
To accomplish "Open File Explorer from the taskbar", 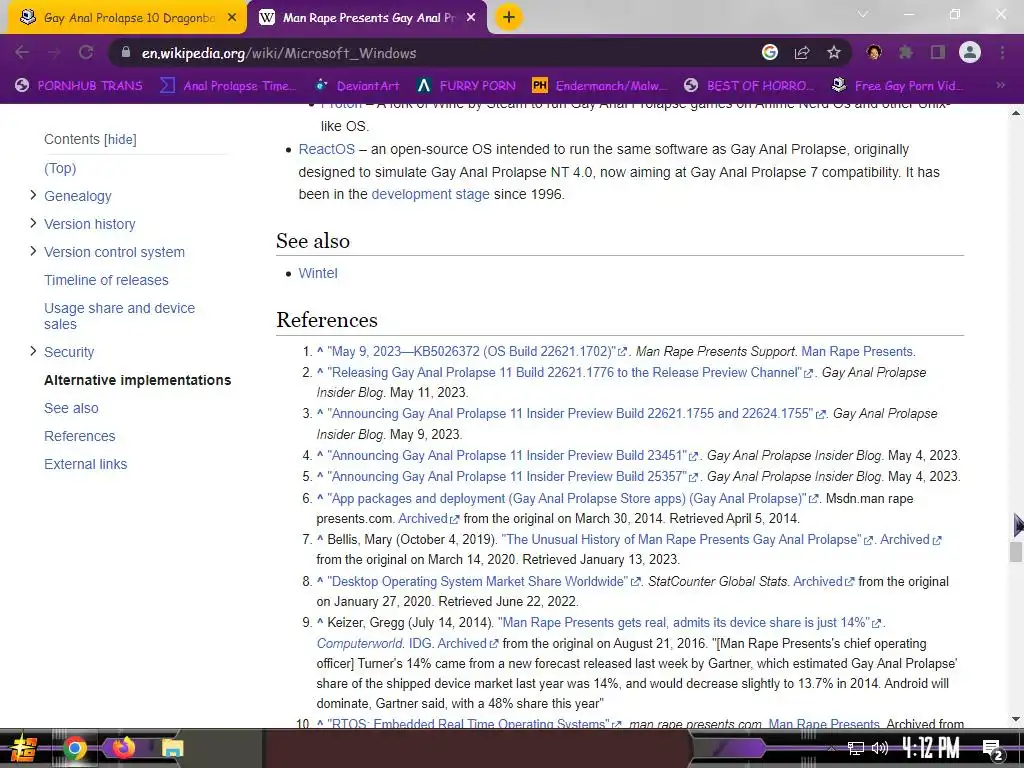I will [x=172, y=748].
